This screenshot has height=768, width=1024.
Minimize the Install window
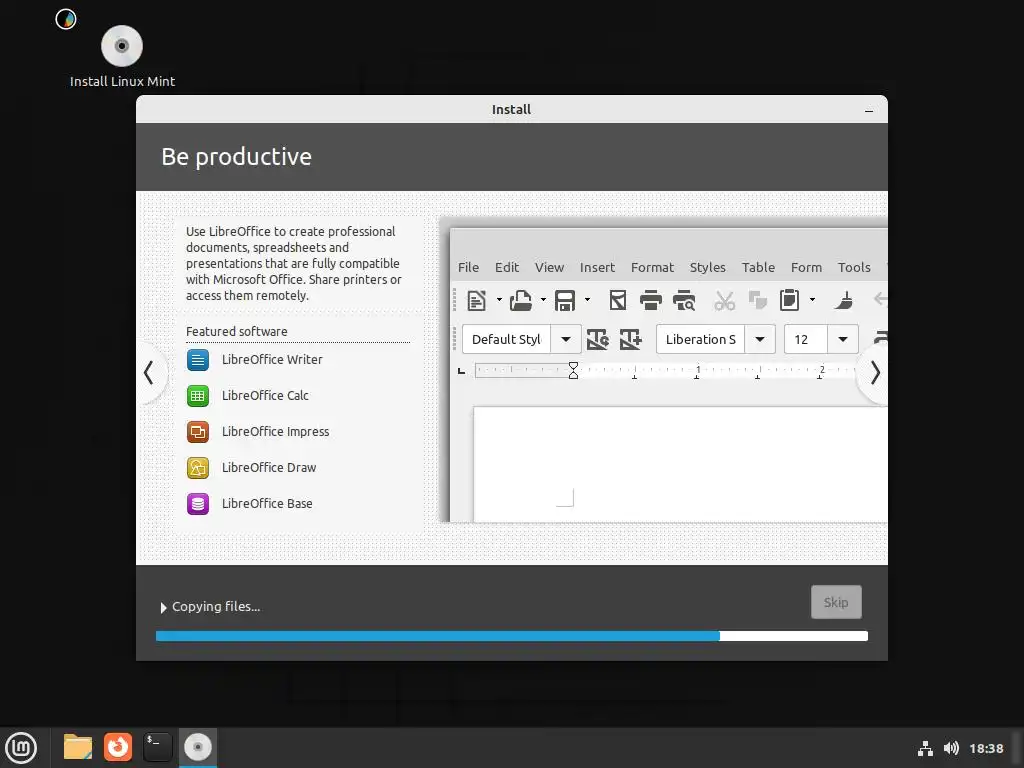[x=869, y=110]
